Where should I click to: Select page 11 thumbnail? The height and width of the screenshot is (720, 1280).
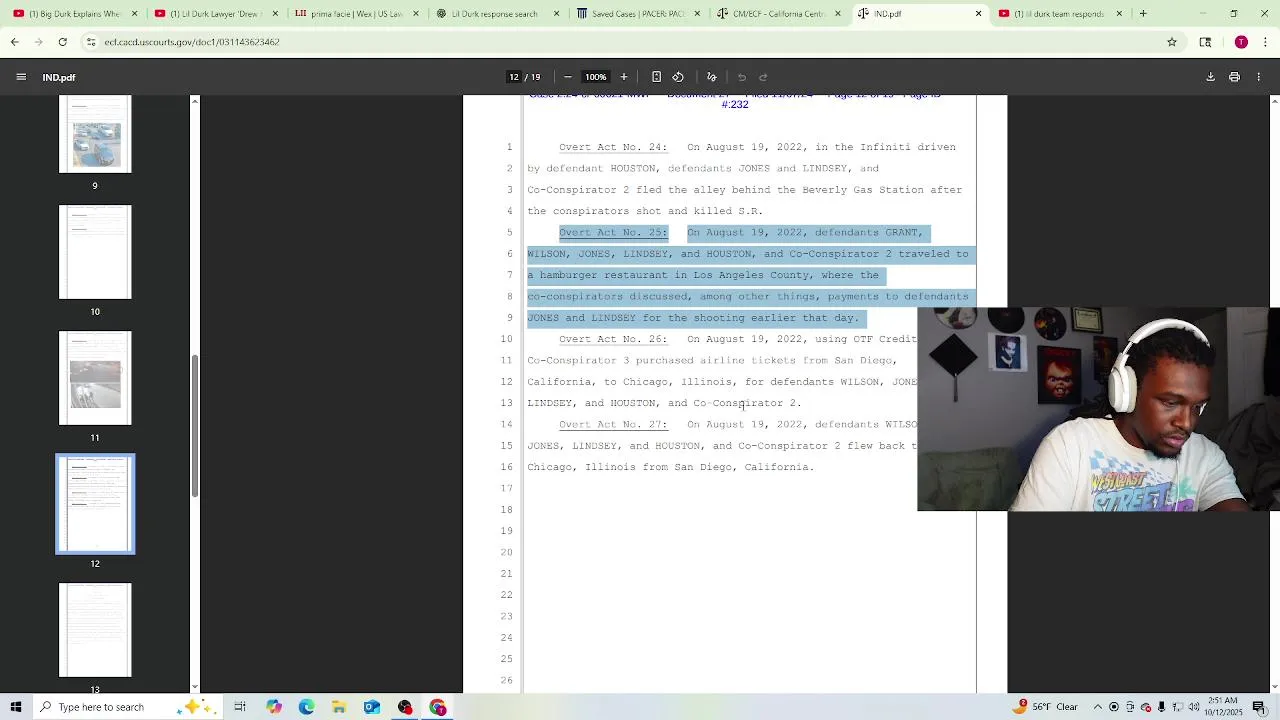point(95,378)
